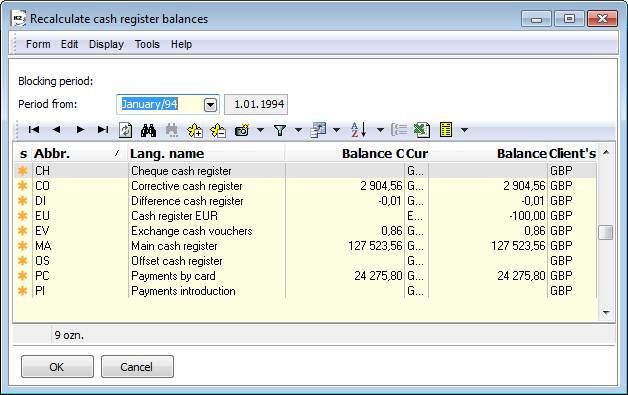
Task: Expand the dropdown next to the report icon
Action: [x=464, y=130]
